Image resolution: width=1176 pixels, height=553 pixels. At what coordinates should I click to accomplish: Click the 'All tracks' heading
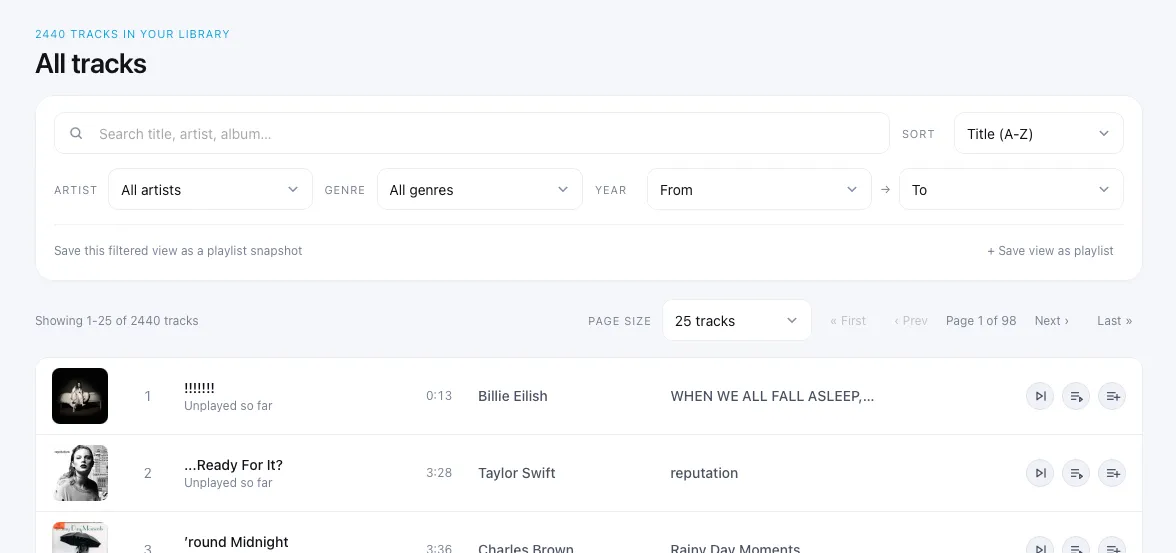pos(91,64)
